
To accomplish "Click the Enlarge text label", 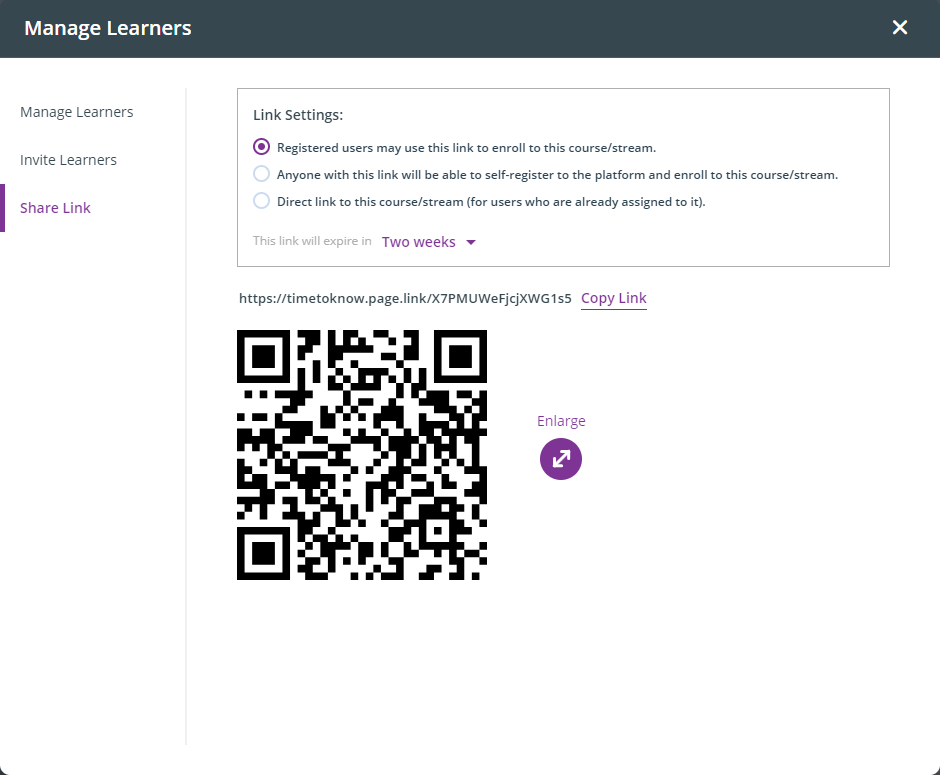I will pyautogui.click(x=561, y=421).
